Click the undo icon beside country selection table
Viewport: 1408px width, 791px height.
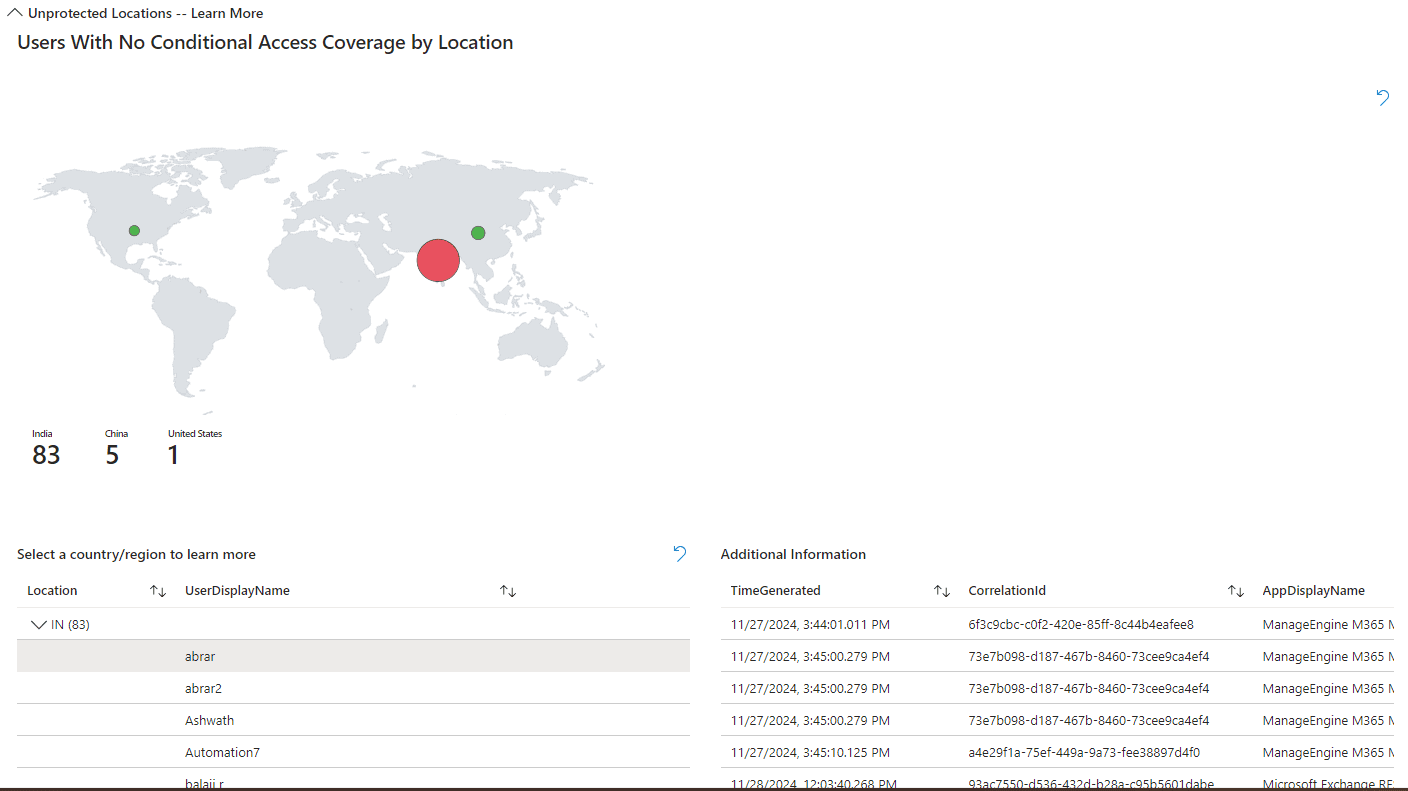tap(680, 553)
